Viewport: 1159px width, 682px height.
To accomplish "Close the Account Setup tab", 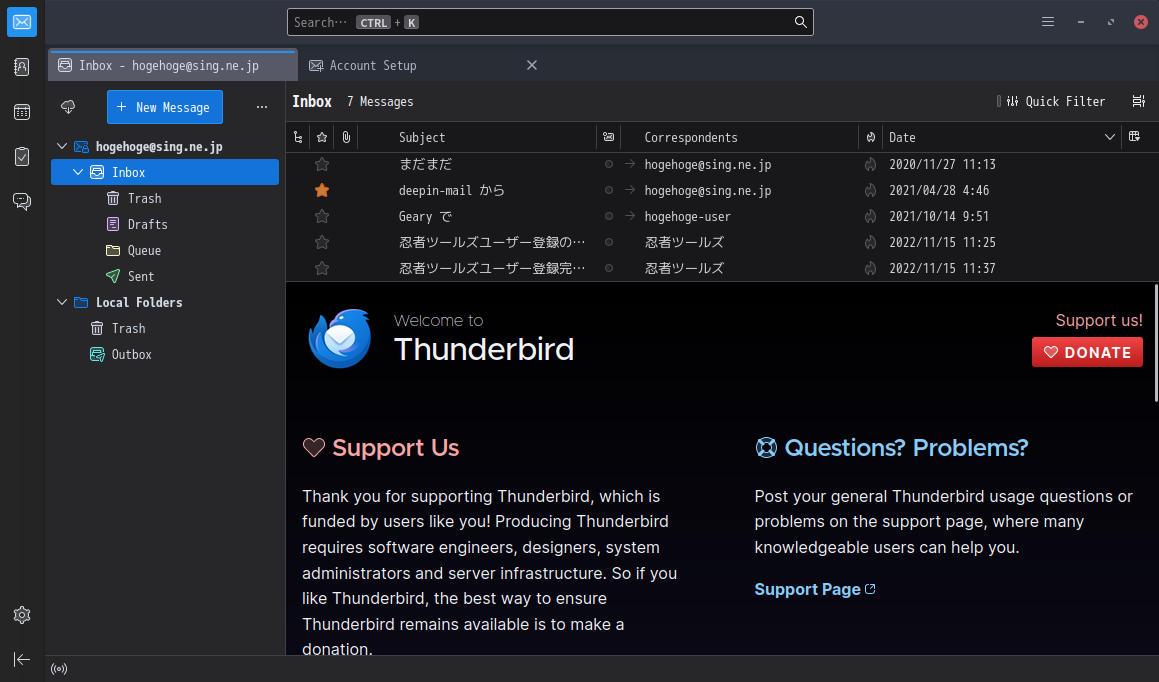I will point(531,65).
